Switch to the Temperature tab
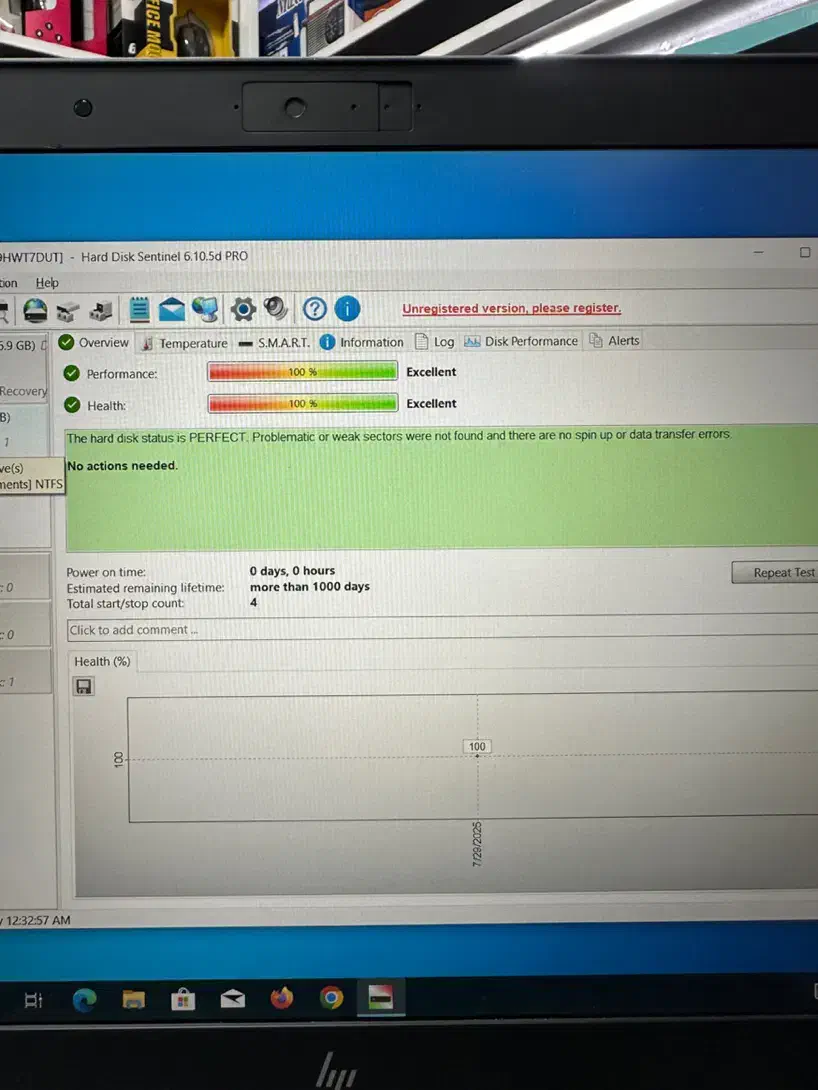Viewport: 818px width, 1090px height. pos(185,343)
